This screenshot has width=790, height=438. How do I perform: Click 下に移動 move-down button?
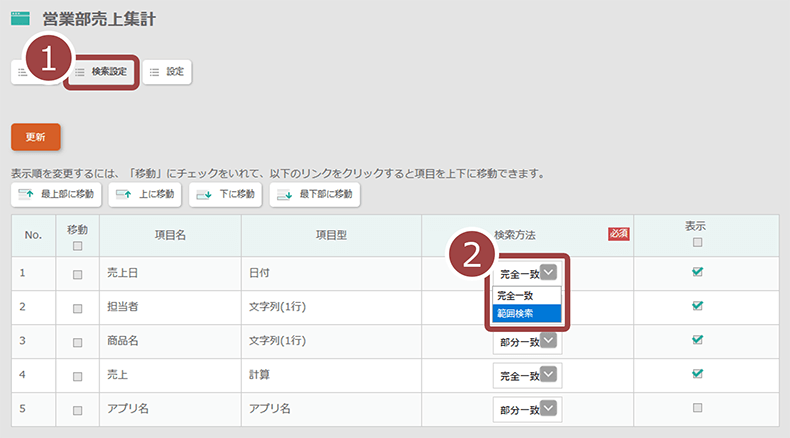(225, 194)
